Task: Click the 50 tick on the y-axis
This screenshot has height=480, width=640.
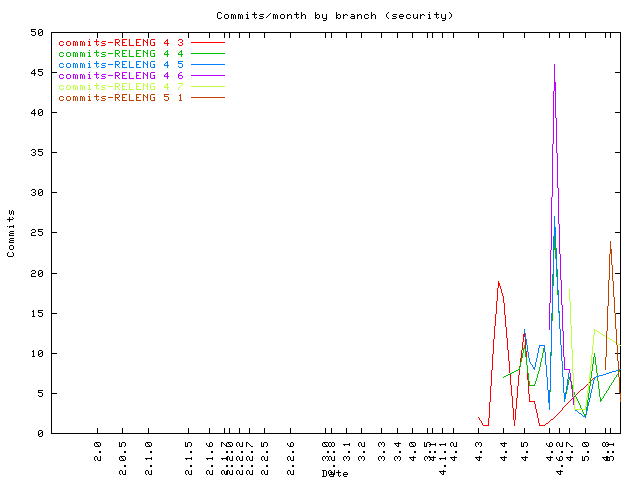Action: pos(36,33)
